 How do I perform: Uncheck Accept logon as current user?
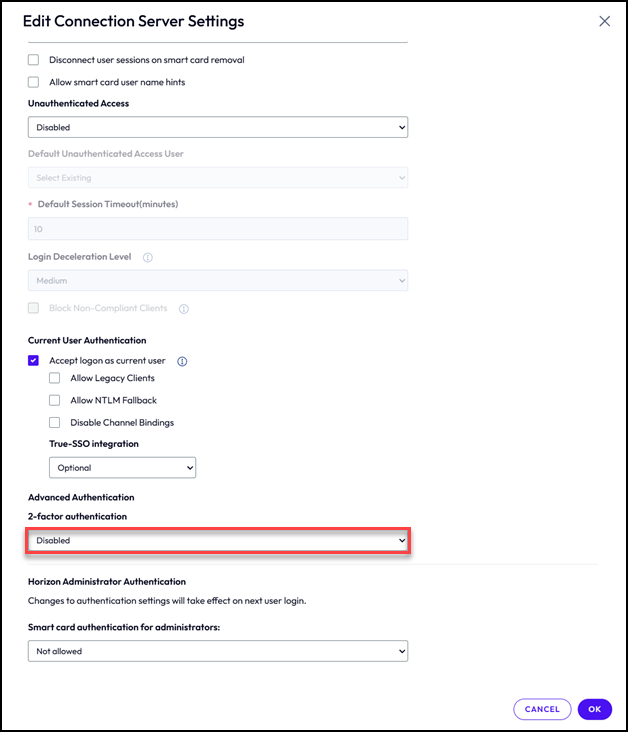pyautogui.click(x=34, y=361)
